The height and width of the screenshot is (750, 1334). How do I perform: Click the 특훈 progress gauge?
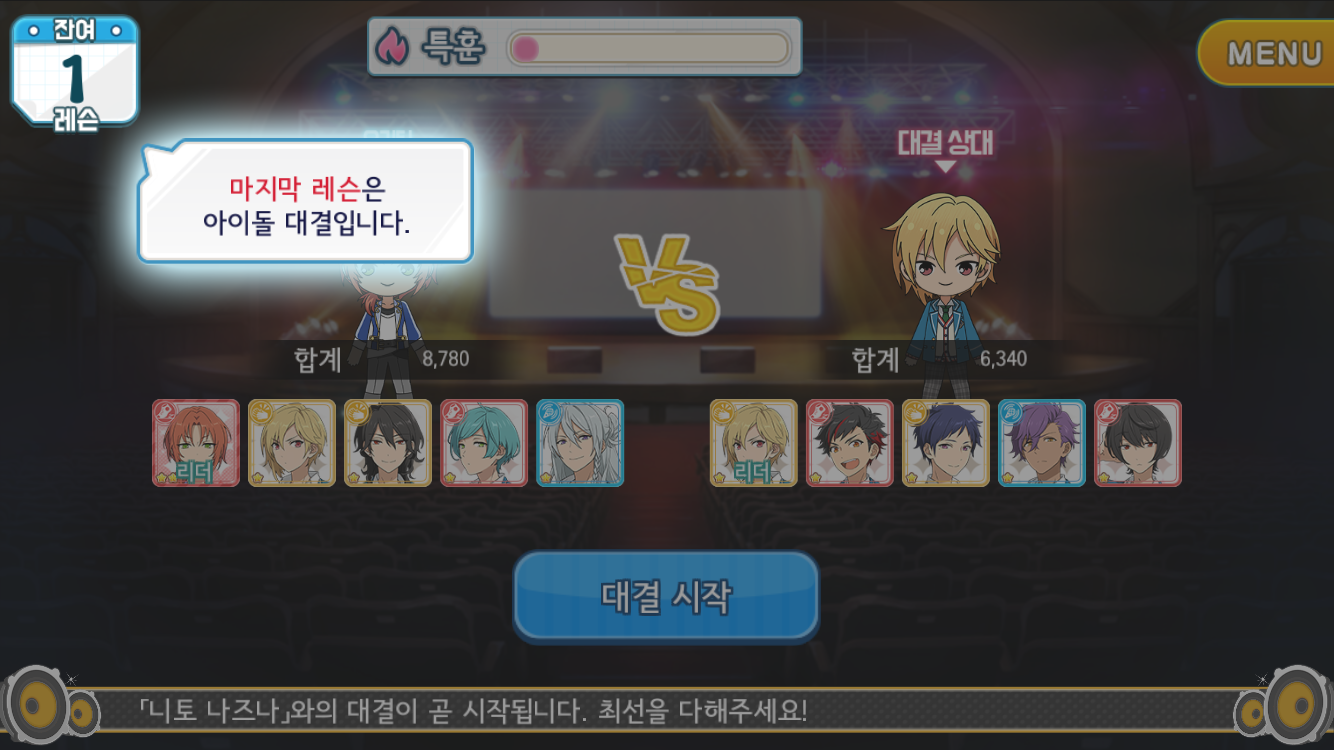click(649, 48)
